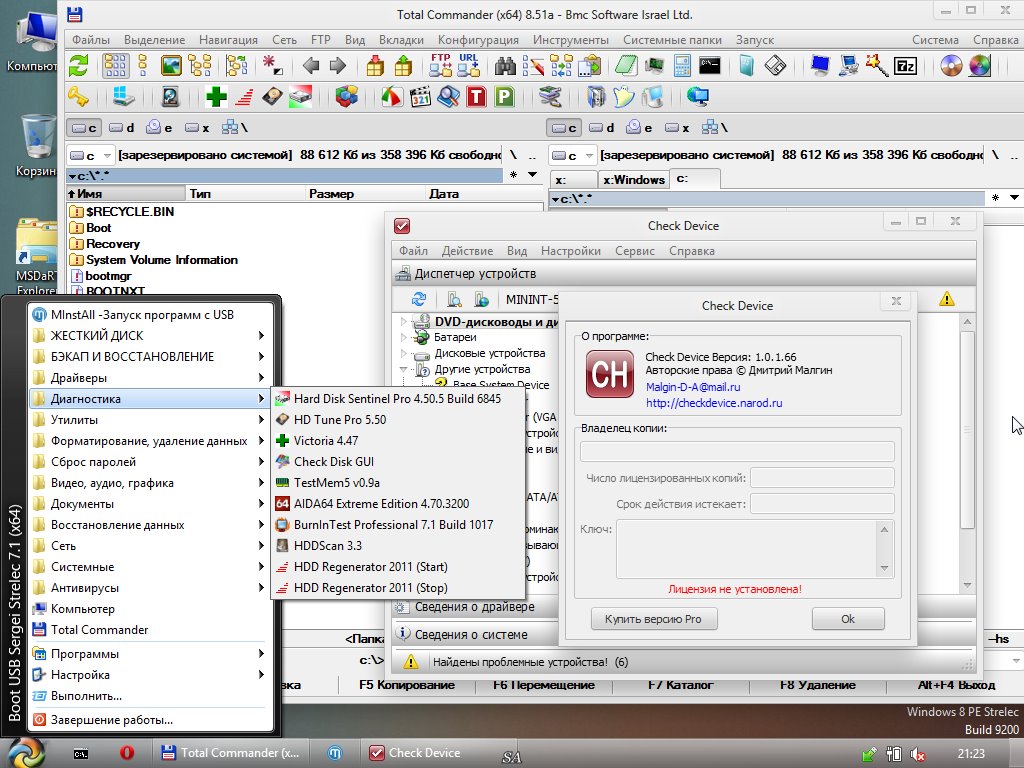
Task: Click the invert selection asterisk icon
Action: click(272, 66)
